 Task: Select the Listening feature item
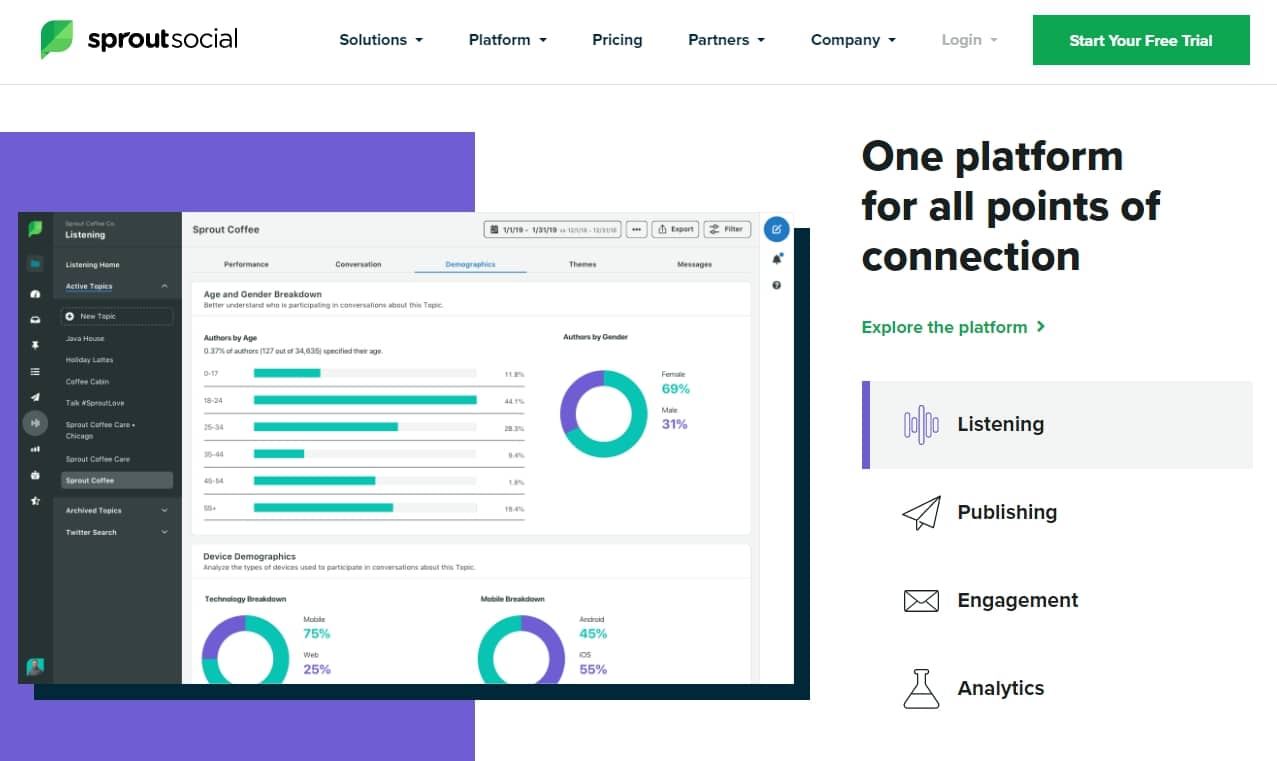(x=1057, y=424)
